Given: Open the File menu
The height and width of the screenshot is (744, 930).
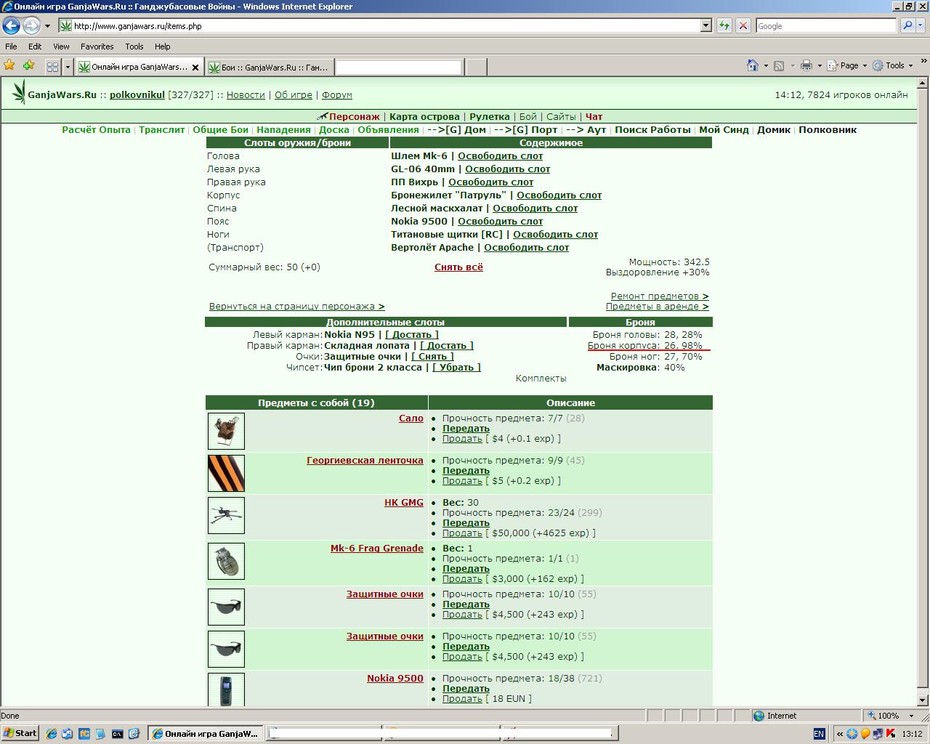Looking at the screenshot, I should pyautogui.click(x=11, y=46).
